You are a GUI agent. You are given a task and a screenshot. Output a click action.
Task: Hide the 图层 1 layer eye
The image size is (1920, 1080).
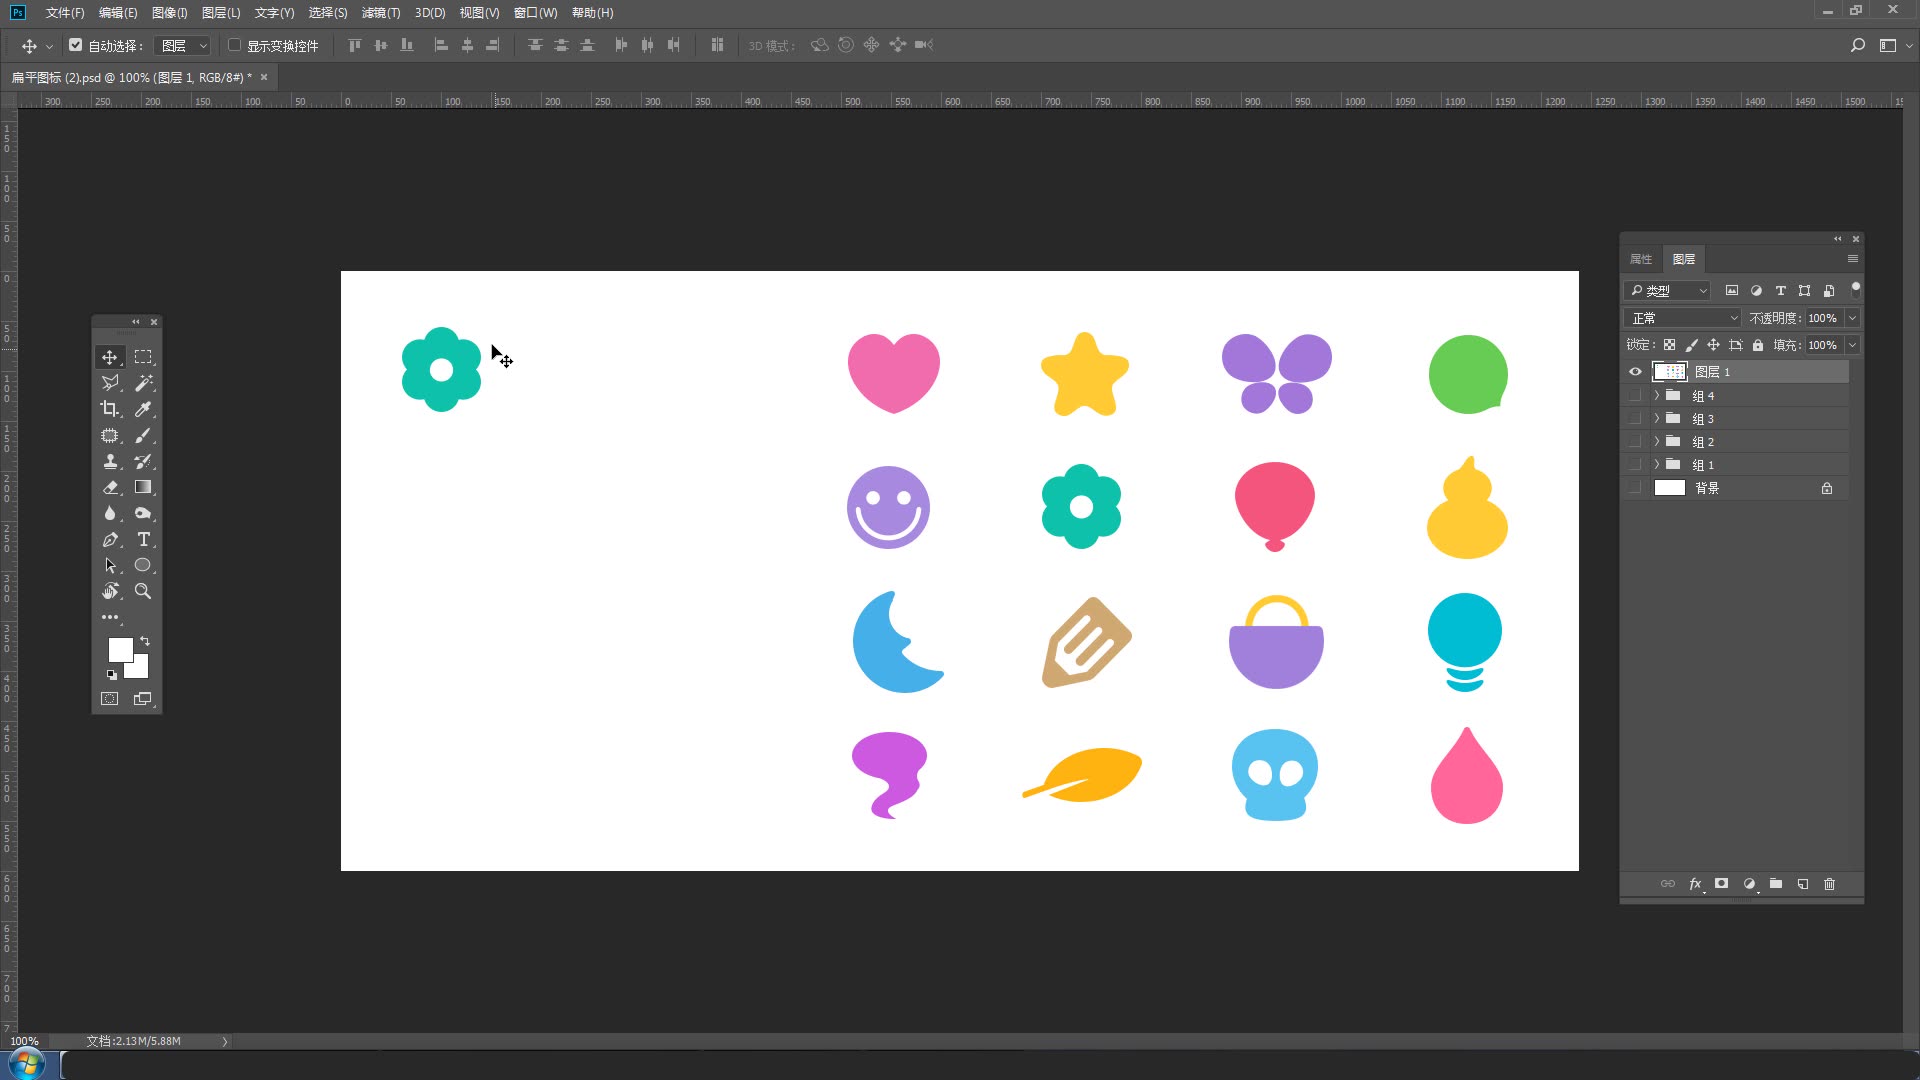click(1635, 372)
